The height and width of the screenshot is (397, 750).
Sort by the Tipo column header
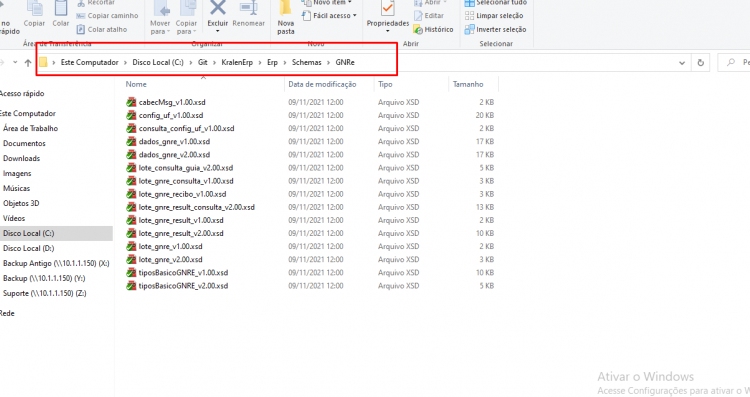385,84
